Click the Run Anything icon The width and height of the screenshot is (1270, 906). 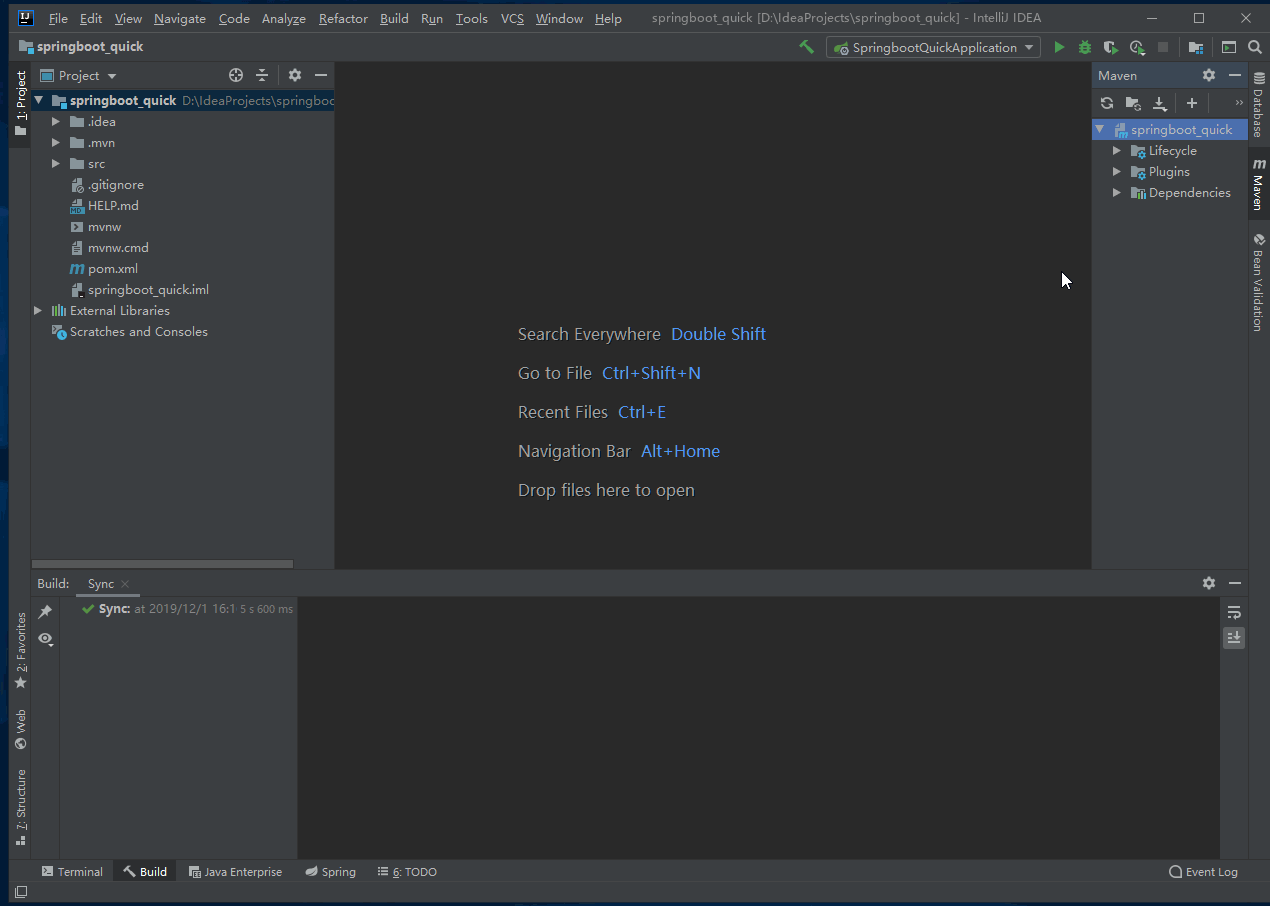pos(1229,47)
